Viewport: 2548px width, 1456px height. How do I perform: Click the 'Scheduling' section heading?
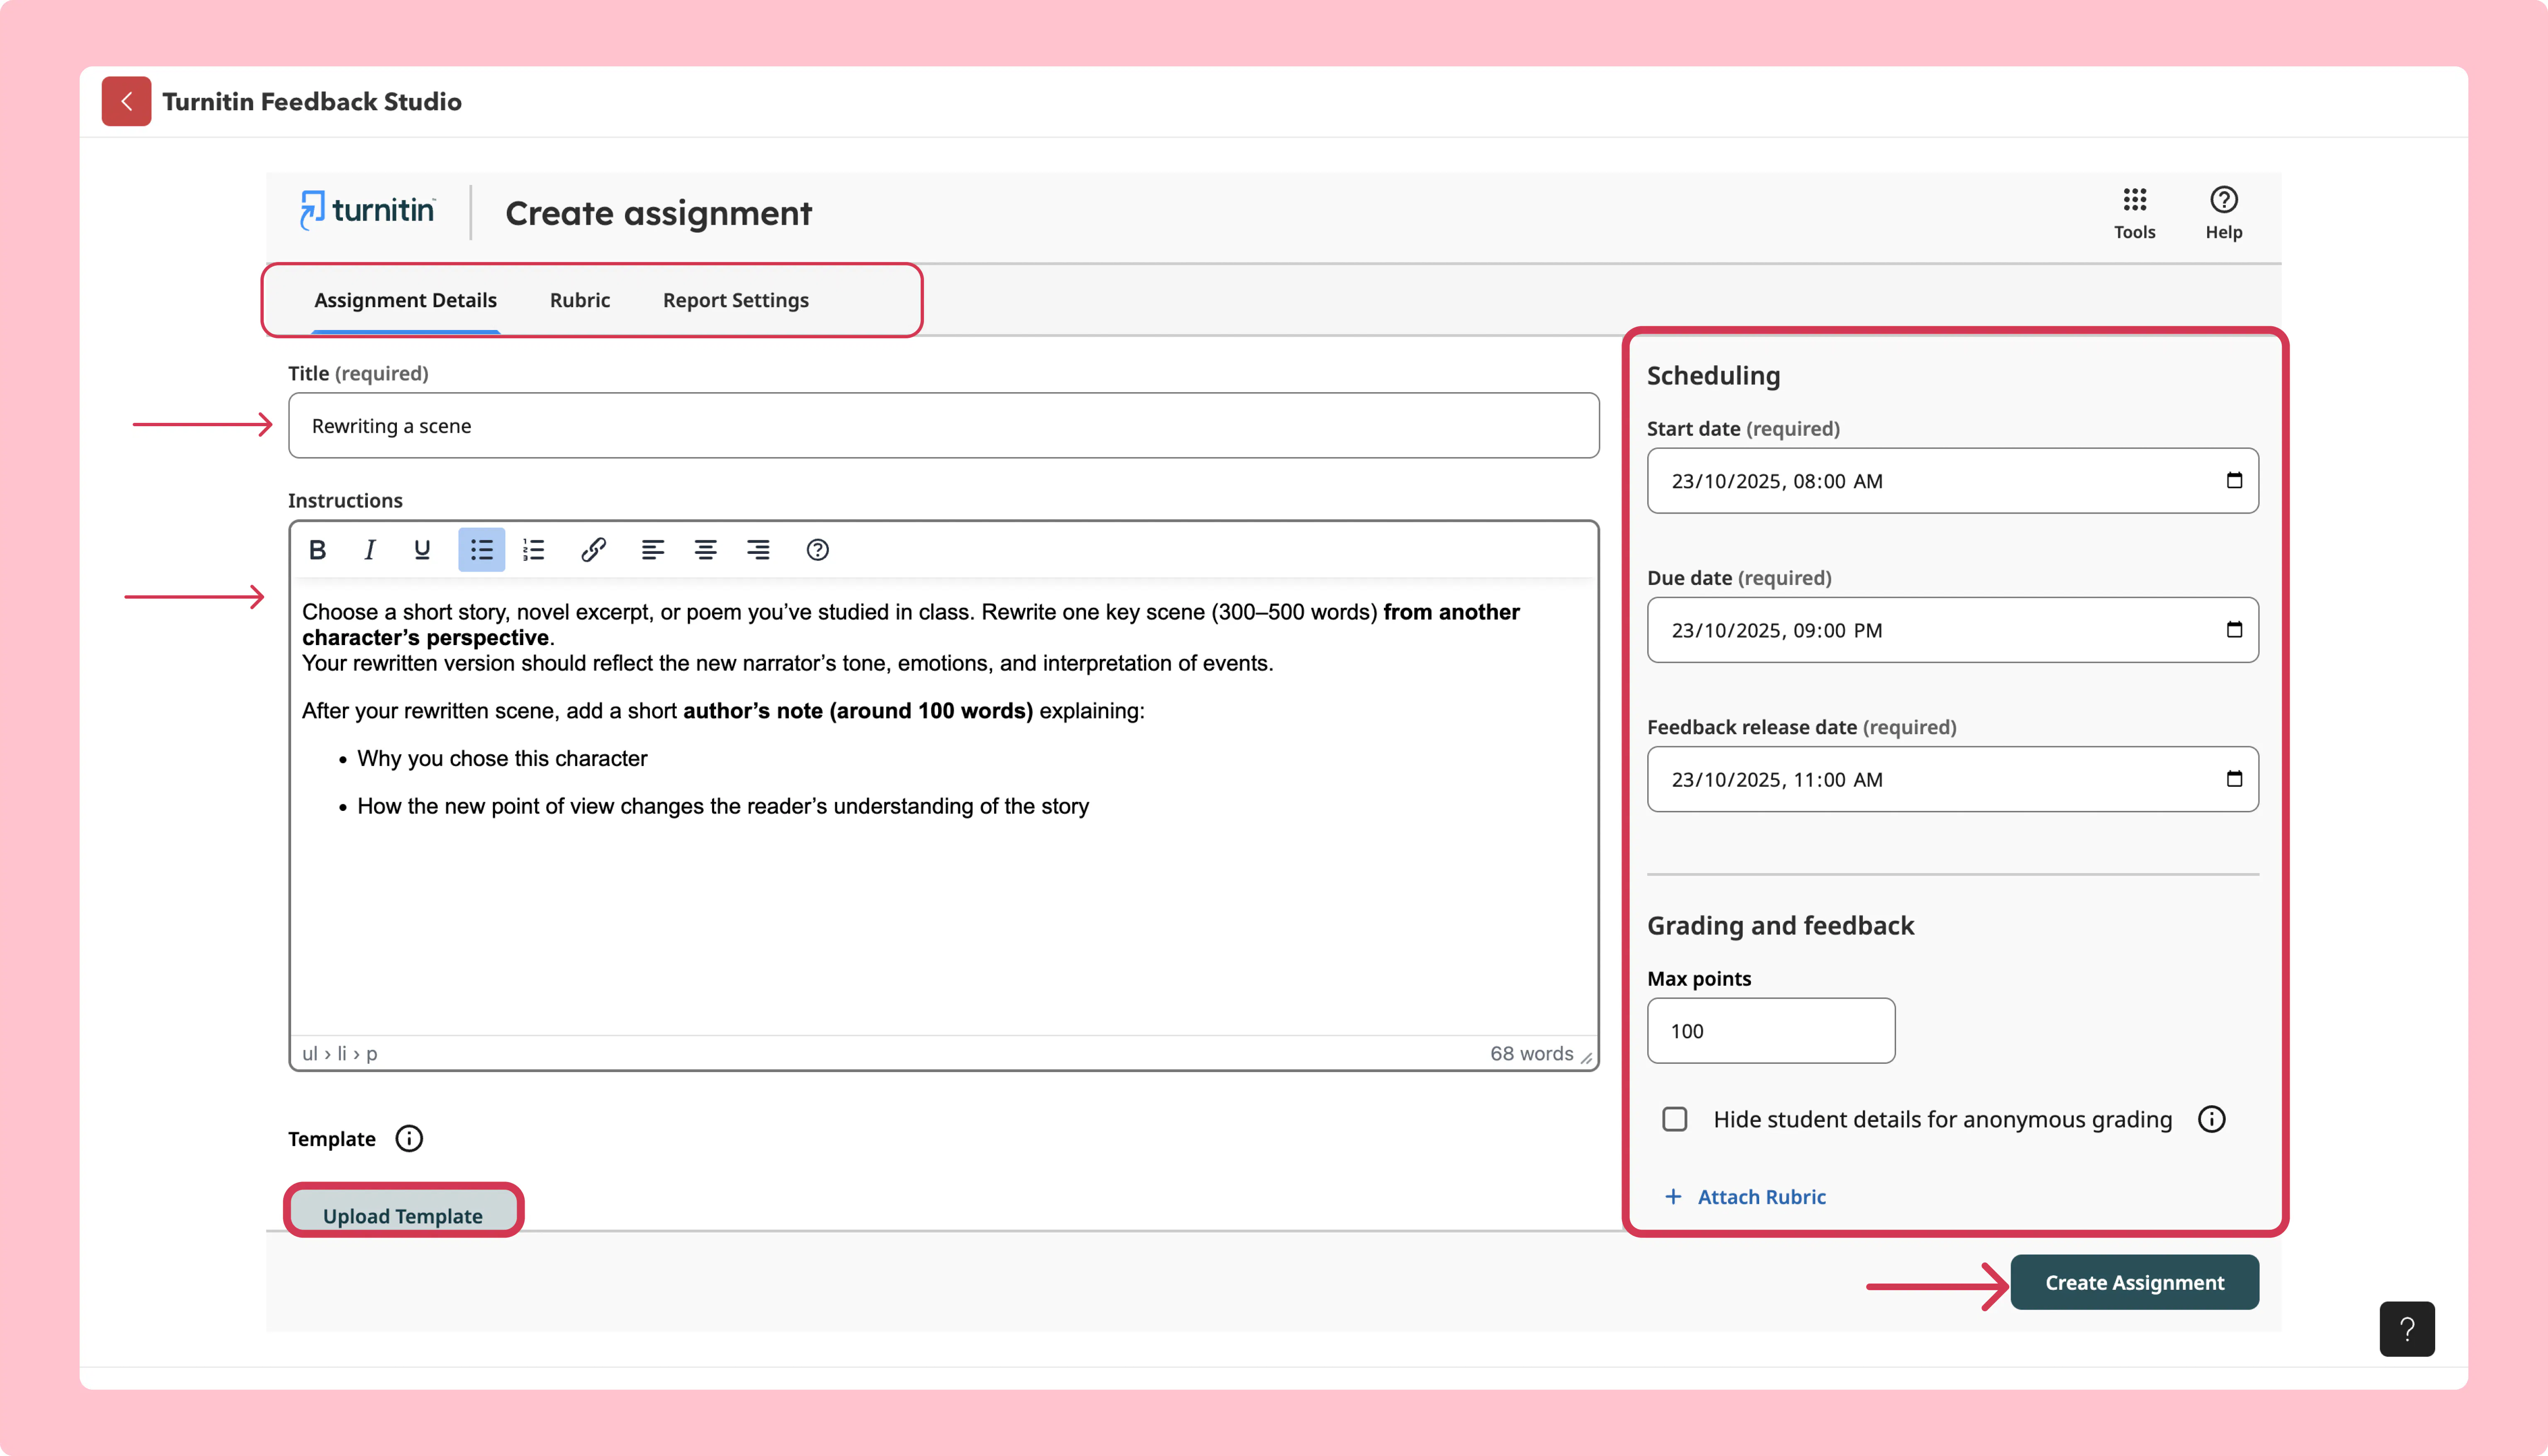click(x=1713, y=376)
